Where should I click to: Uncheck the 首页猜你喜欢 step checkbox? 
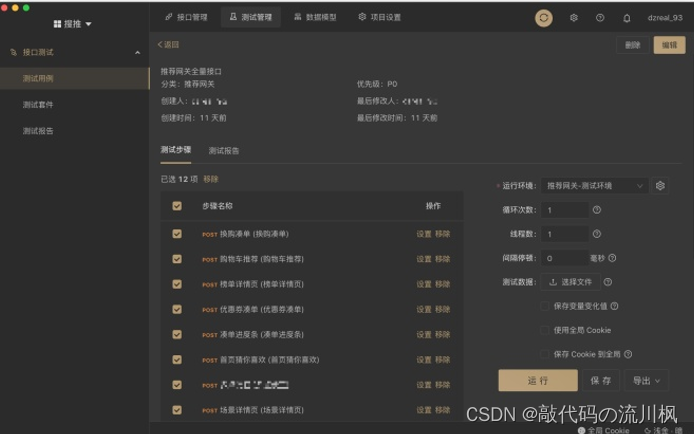[x=177, y=360]
